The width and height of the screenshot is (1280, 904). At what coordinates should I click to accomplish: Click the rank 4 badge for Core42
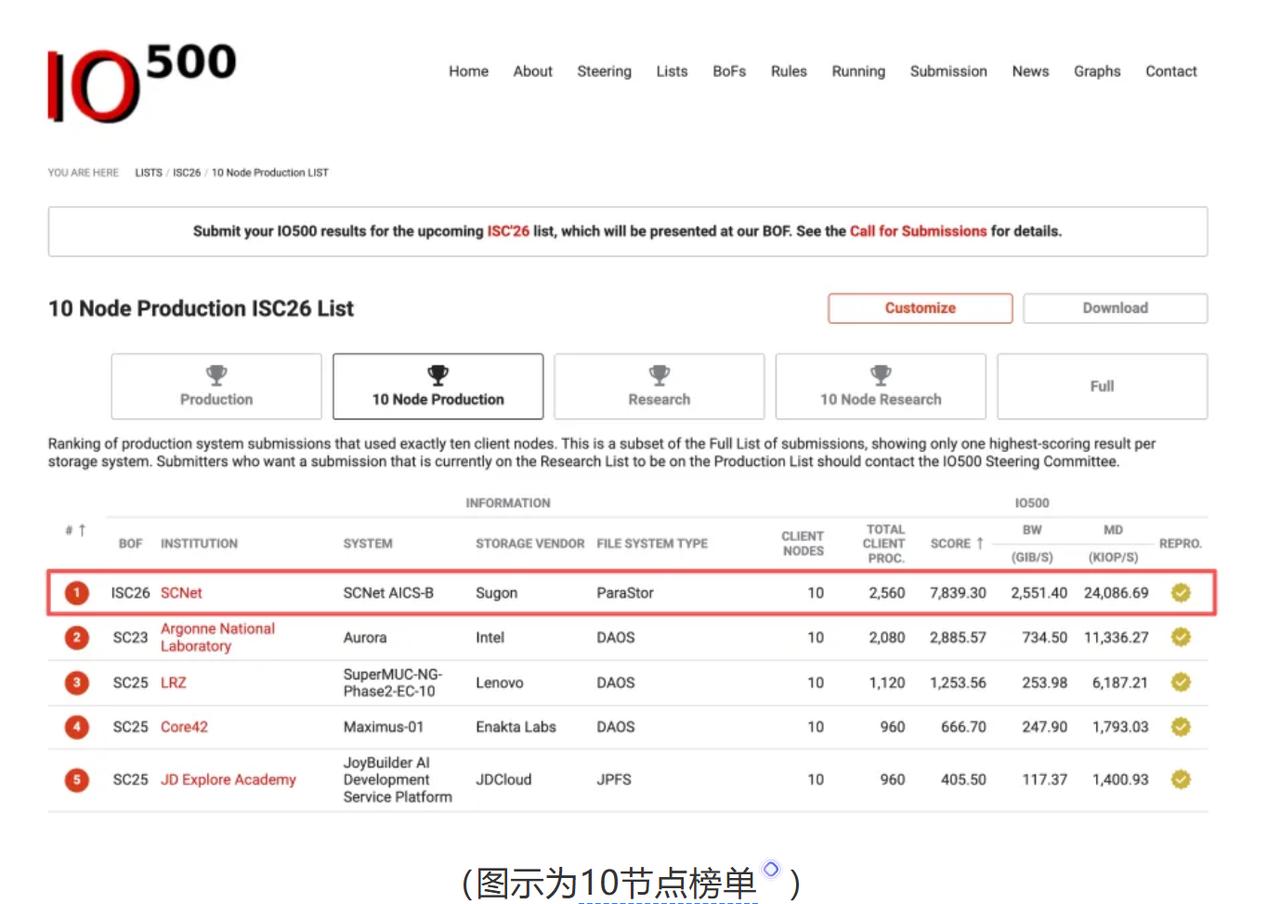(77, 727)
